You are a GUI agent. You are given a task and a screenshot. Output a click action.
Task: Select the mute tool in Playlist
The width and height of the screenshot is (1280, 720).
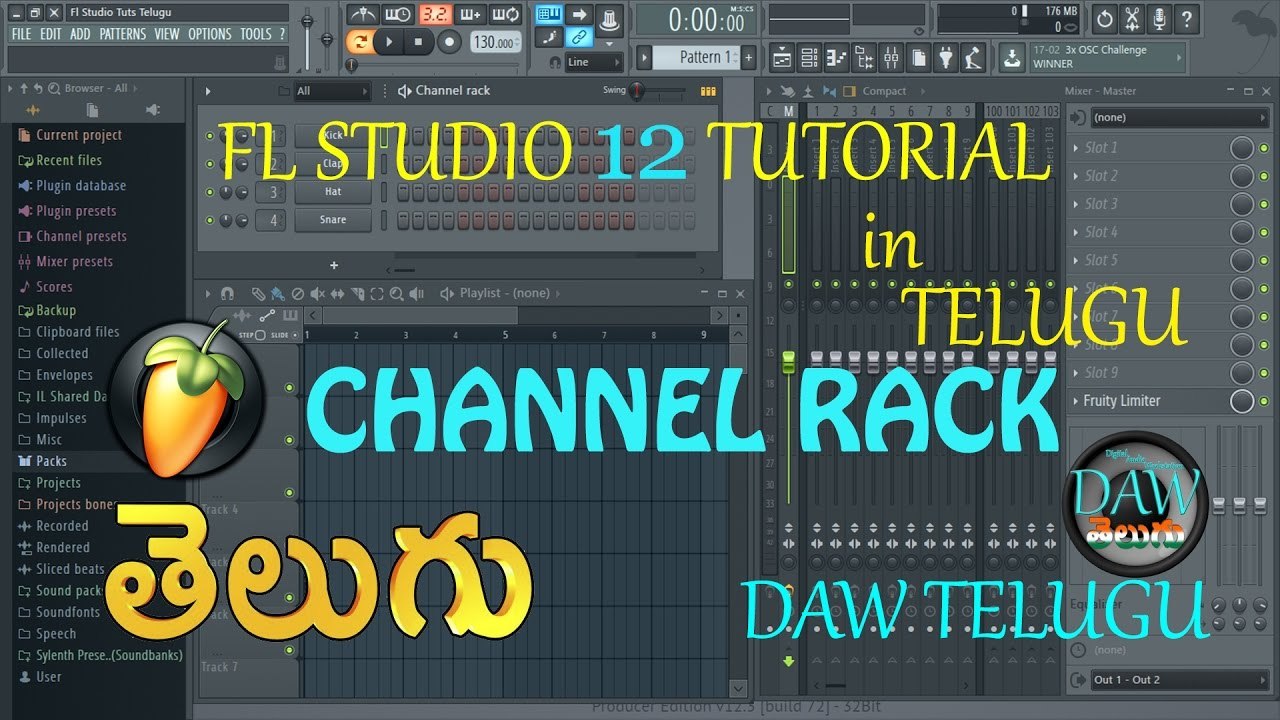(317, 294)
